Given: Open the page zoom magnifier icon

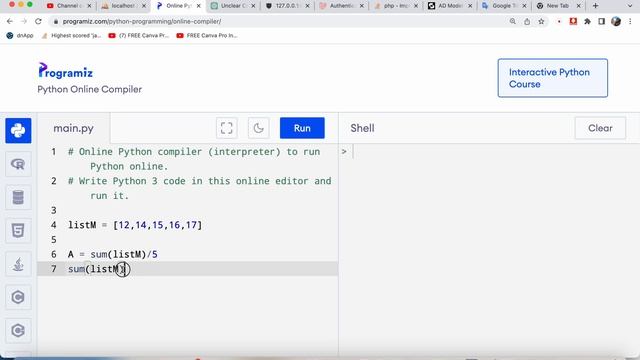Looking at the screenshot, I should [x=513, y=21].
